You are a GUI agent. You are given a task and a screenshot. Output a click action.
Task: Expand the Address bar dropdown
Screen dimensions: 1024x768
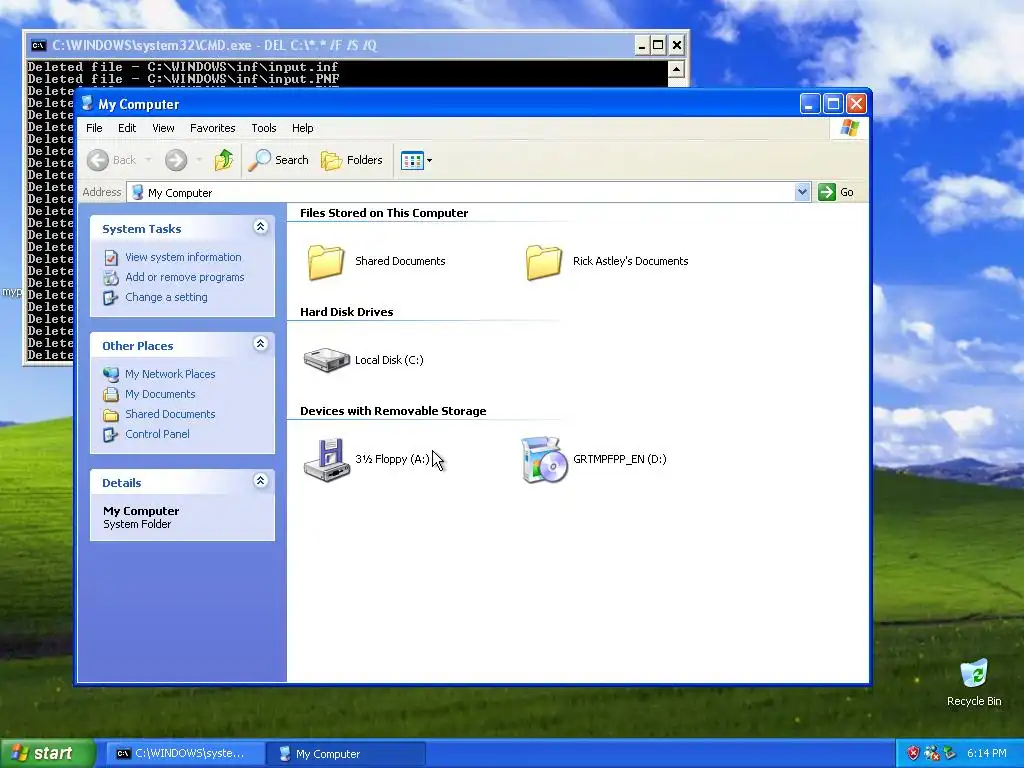click(x=803, y=192)
